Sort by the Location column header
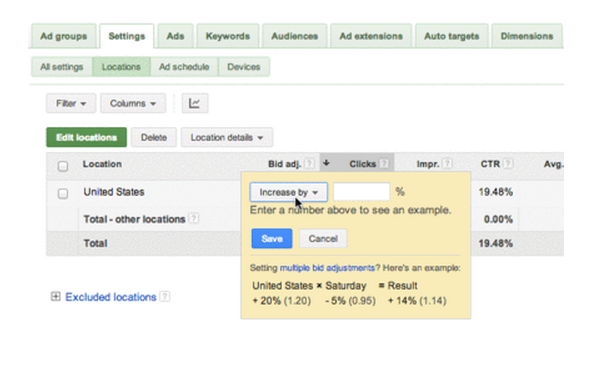The height and width of the screenshot is (369, 595). (102, 164)
